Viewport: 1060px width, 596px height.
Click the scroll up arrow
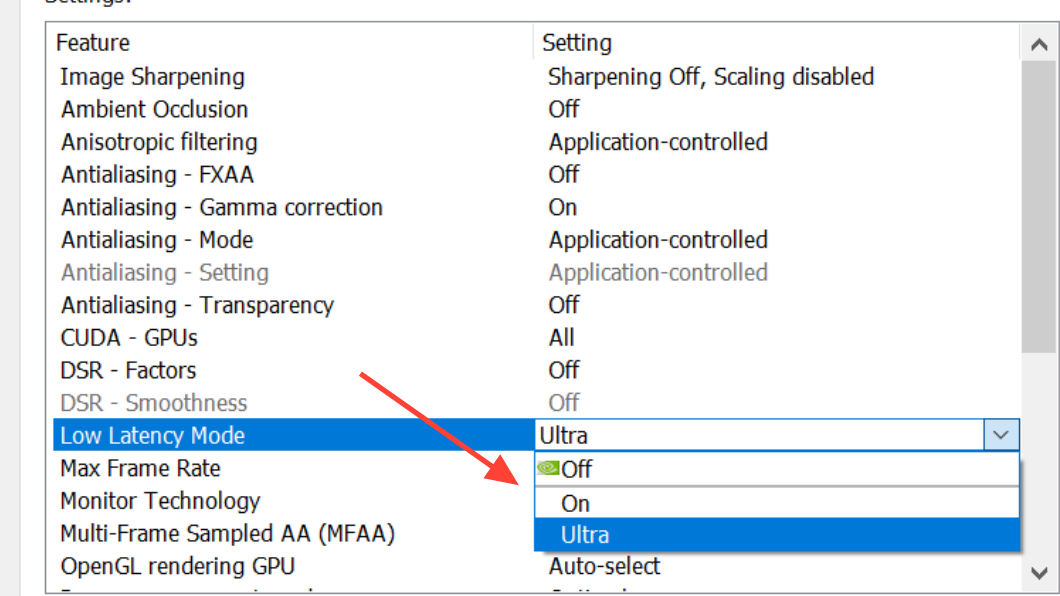click(x=1039, y=45)
